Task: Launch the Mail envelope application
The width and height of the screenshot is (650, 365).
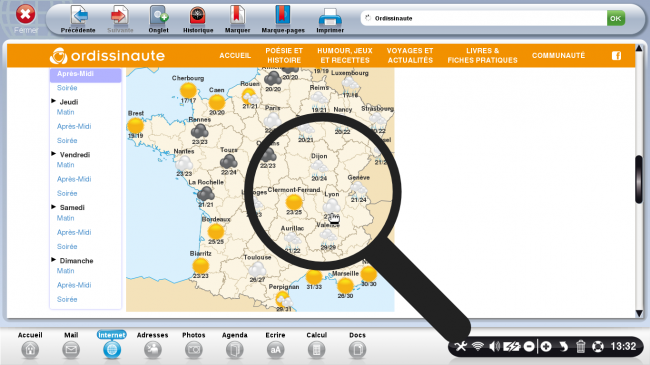Action: click(71, 350)
